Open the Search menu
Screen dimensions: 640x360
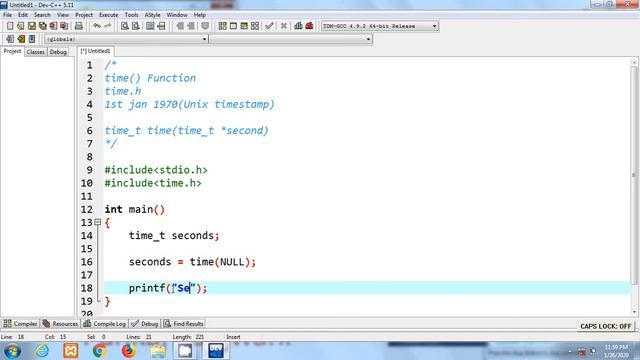pyautogui.click(x=42, y=15)
